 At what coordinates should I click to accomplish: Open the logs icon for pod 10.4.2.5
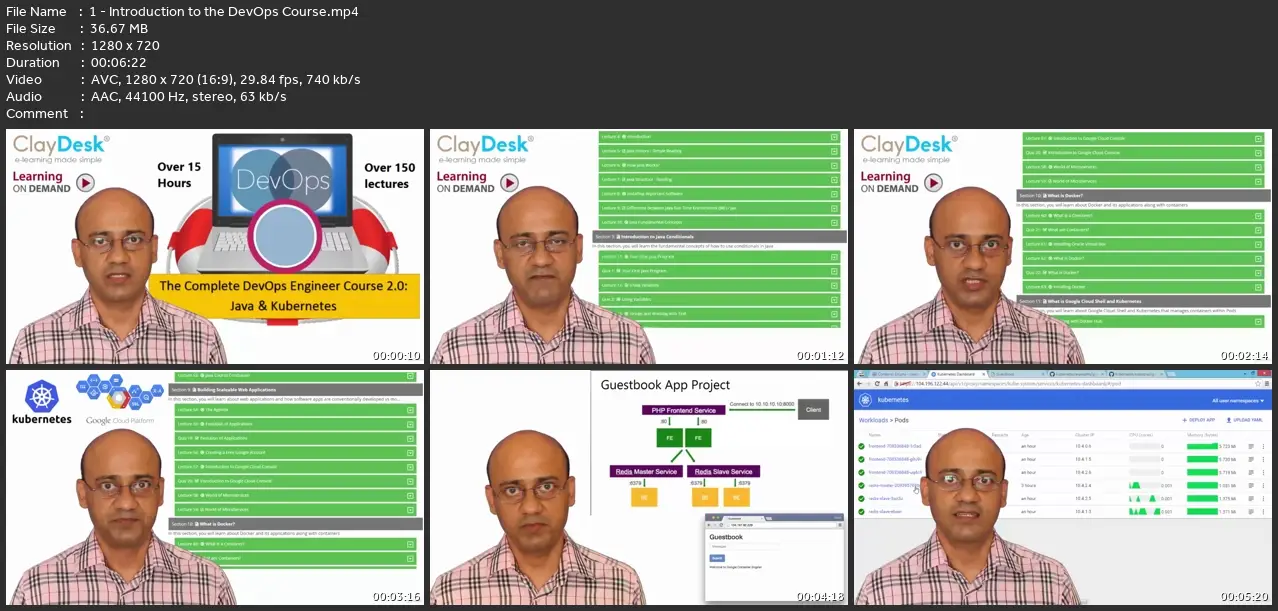pyautogui.click(x=1251, y=498)
